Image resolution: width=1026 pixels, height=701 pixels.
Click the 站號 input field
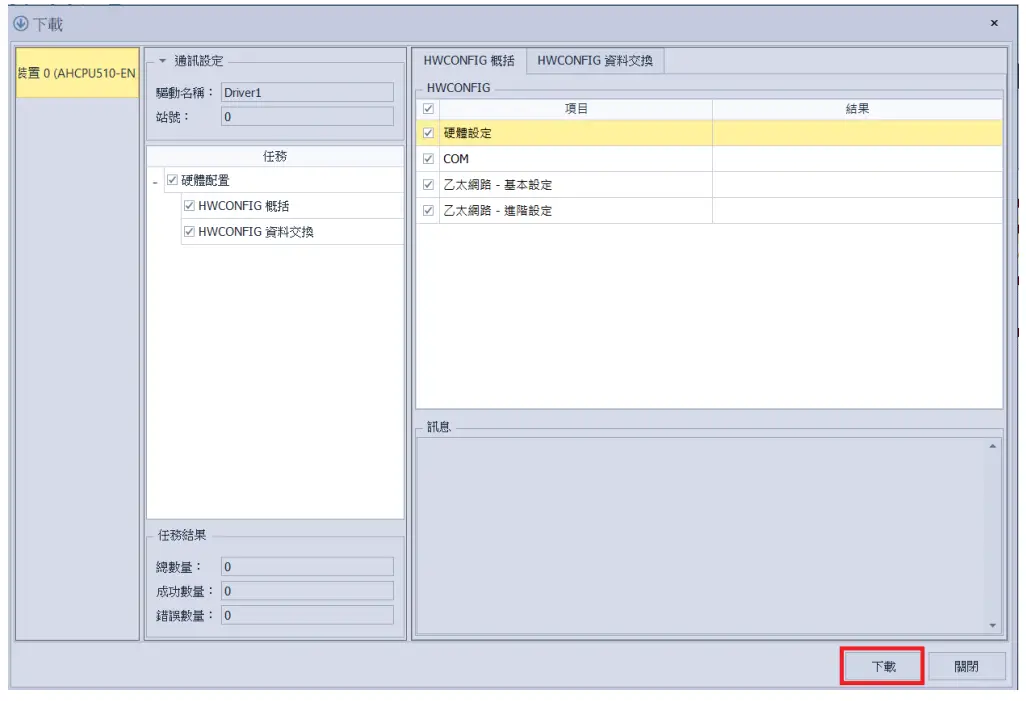pos(308,117)
